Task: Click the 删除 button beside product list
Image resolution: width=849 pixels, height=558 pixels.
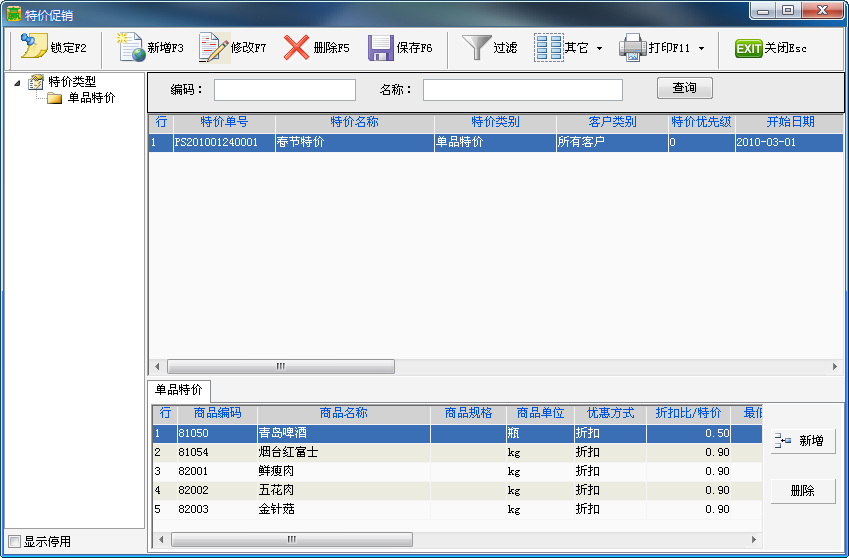Action: point(803,491)
